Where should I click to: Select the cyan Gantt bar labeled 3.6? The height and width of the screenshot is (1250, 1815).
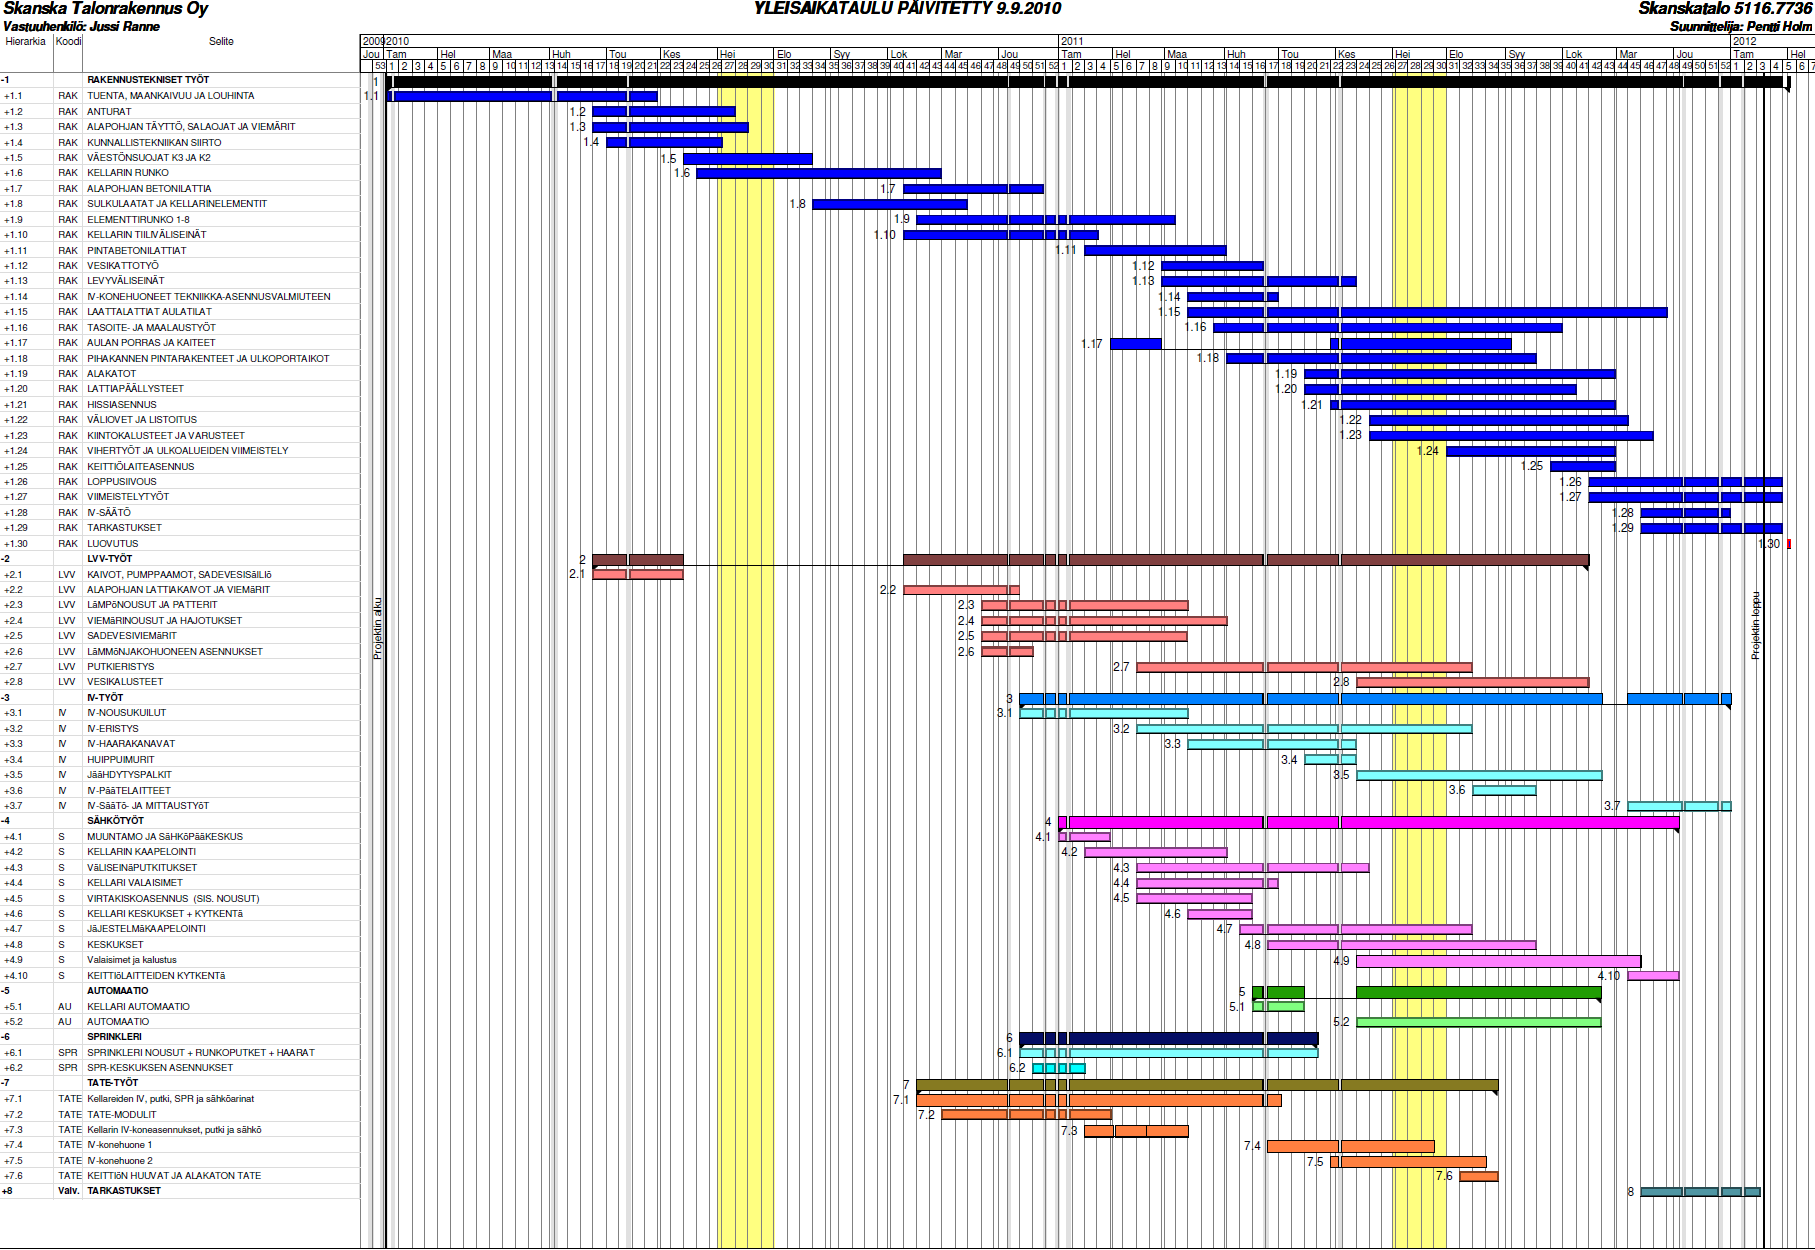[x=1505, y=791]
